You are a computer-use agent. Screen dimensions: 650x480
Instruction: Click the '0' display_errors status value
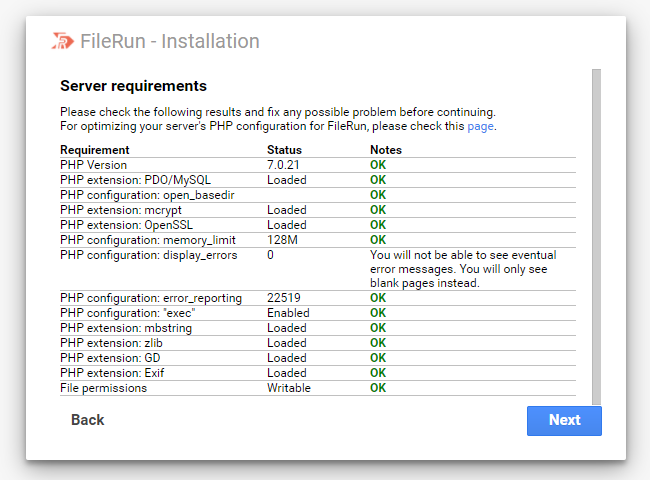click(x=270, y=255)
